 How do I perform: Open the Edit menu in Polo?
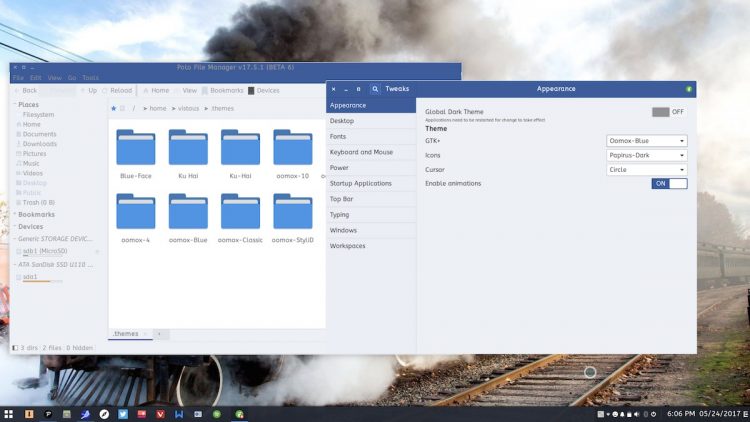35,78
